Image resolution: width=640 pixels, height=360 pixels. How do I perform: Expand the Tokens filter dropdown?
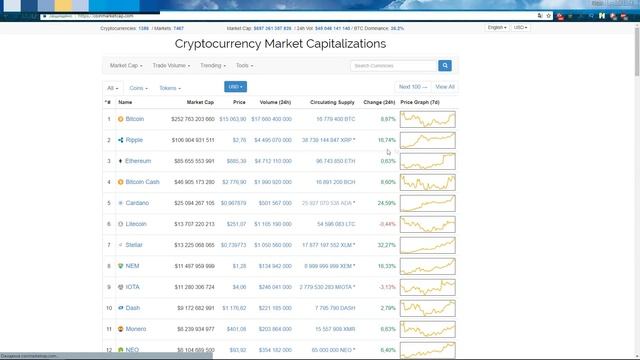tap(170, 88)
